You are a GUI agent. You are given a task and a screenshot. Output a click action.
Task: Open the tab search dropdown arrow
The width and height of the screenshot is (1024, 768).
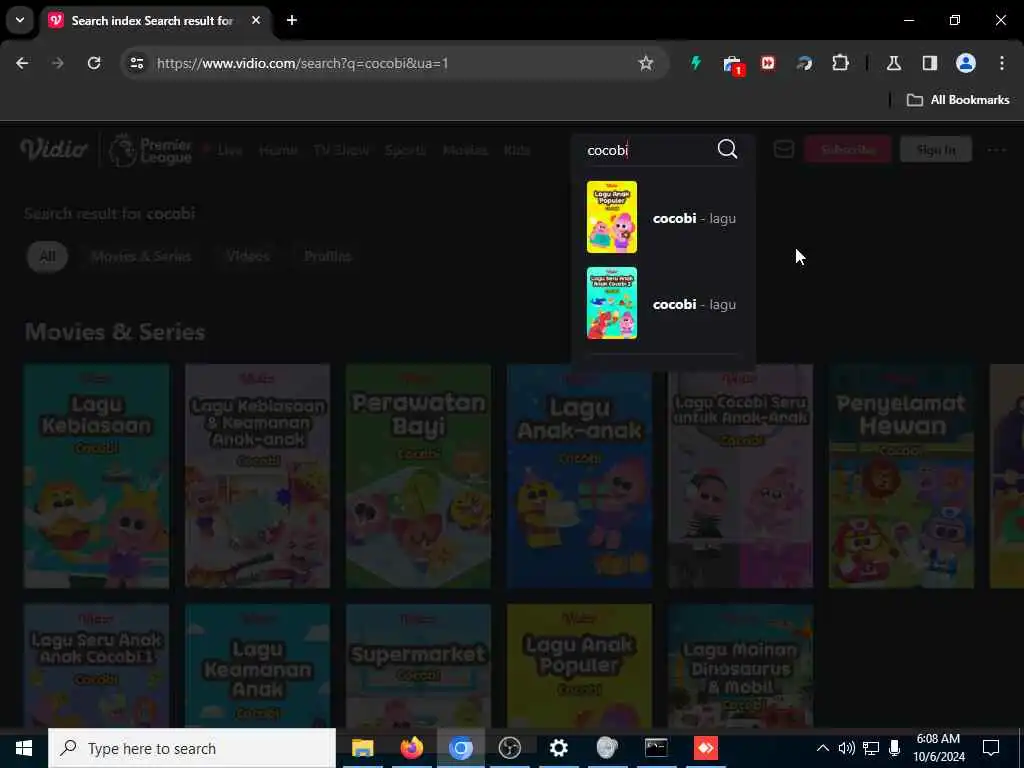[x=20, y=20]
